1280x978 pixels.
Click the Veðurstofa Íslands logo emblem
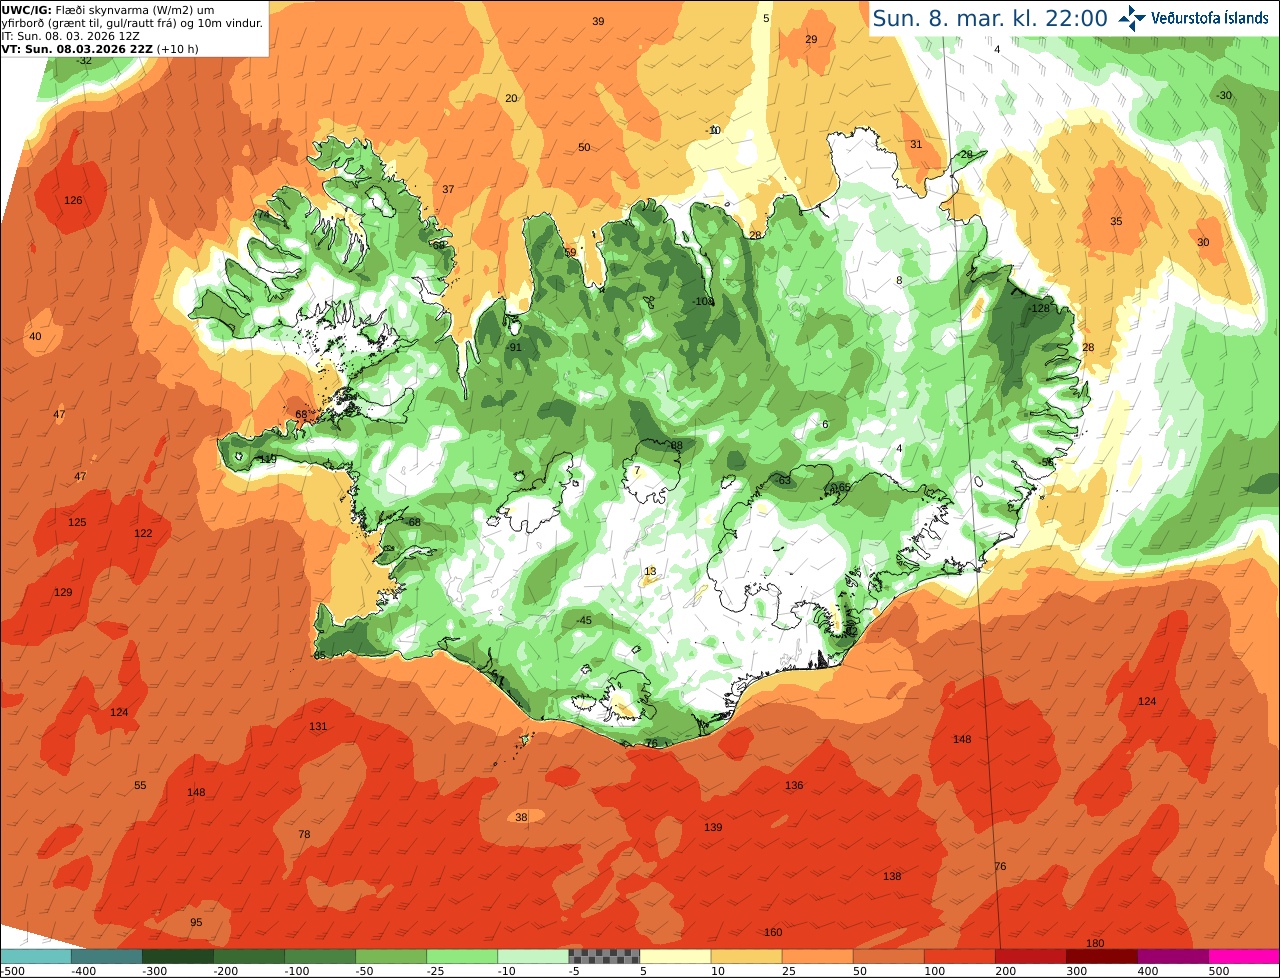(x=1133, y=18)
